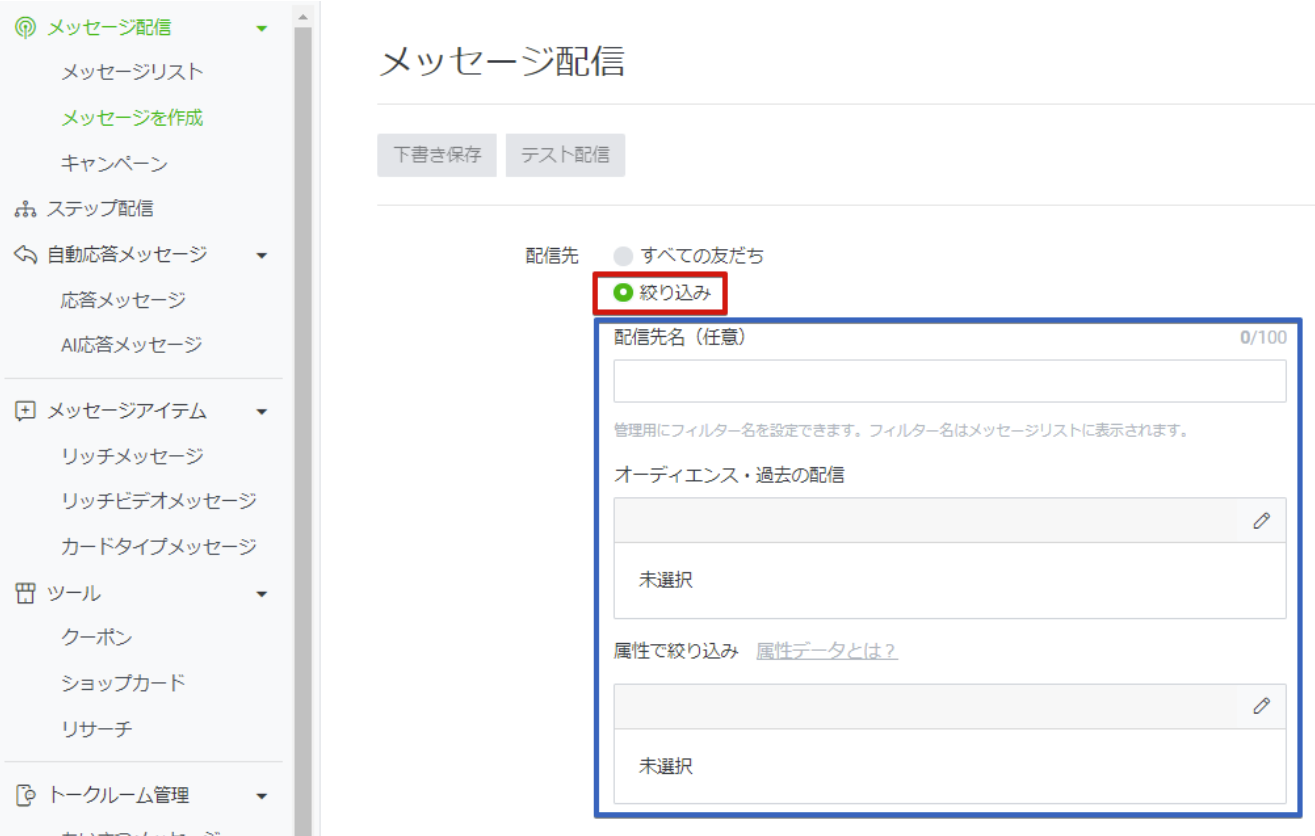Select the すべての友だち radio option
Viewport: 1315px width, 836px height.
coord(623,256)
